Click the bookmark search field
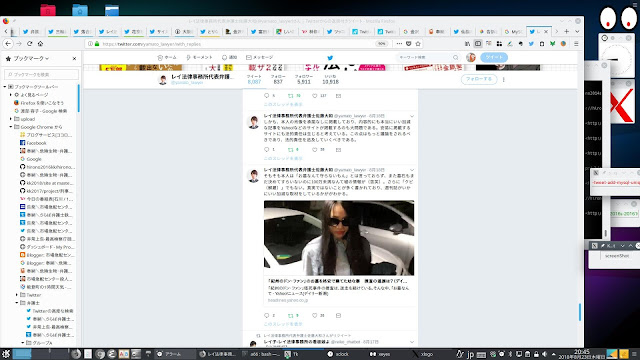 (41, 74)
